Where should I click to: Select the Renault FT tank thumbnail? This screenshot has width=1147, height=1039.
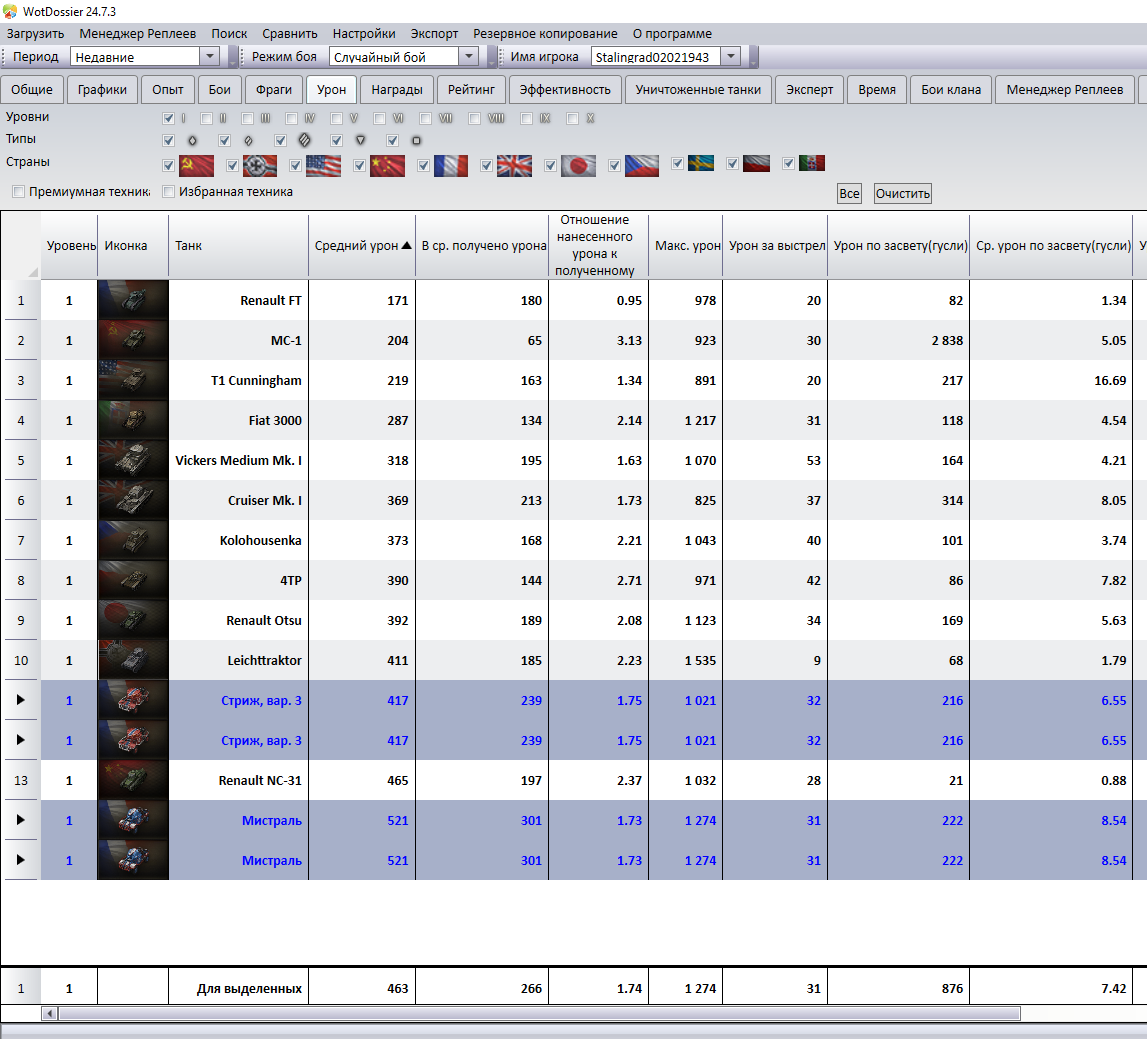point(133,300)
